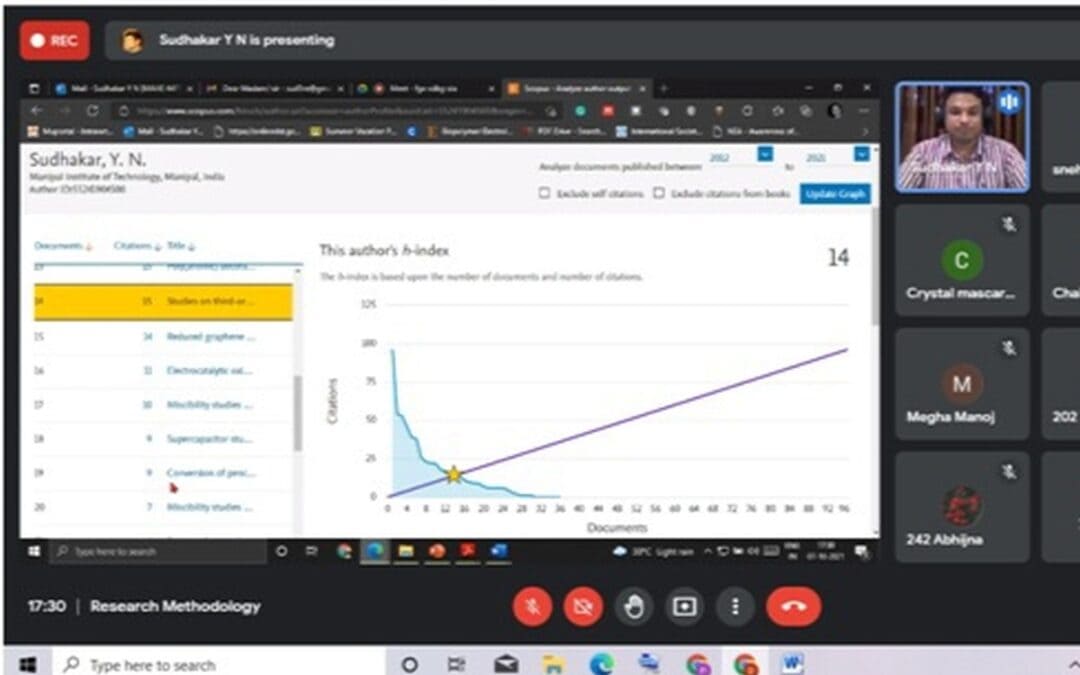The image size is (1080, 675).
Task: Open Microsoft Edge from the bottom taskbar
Action: click(601, 663)
